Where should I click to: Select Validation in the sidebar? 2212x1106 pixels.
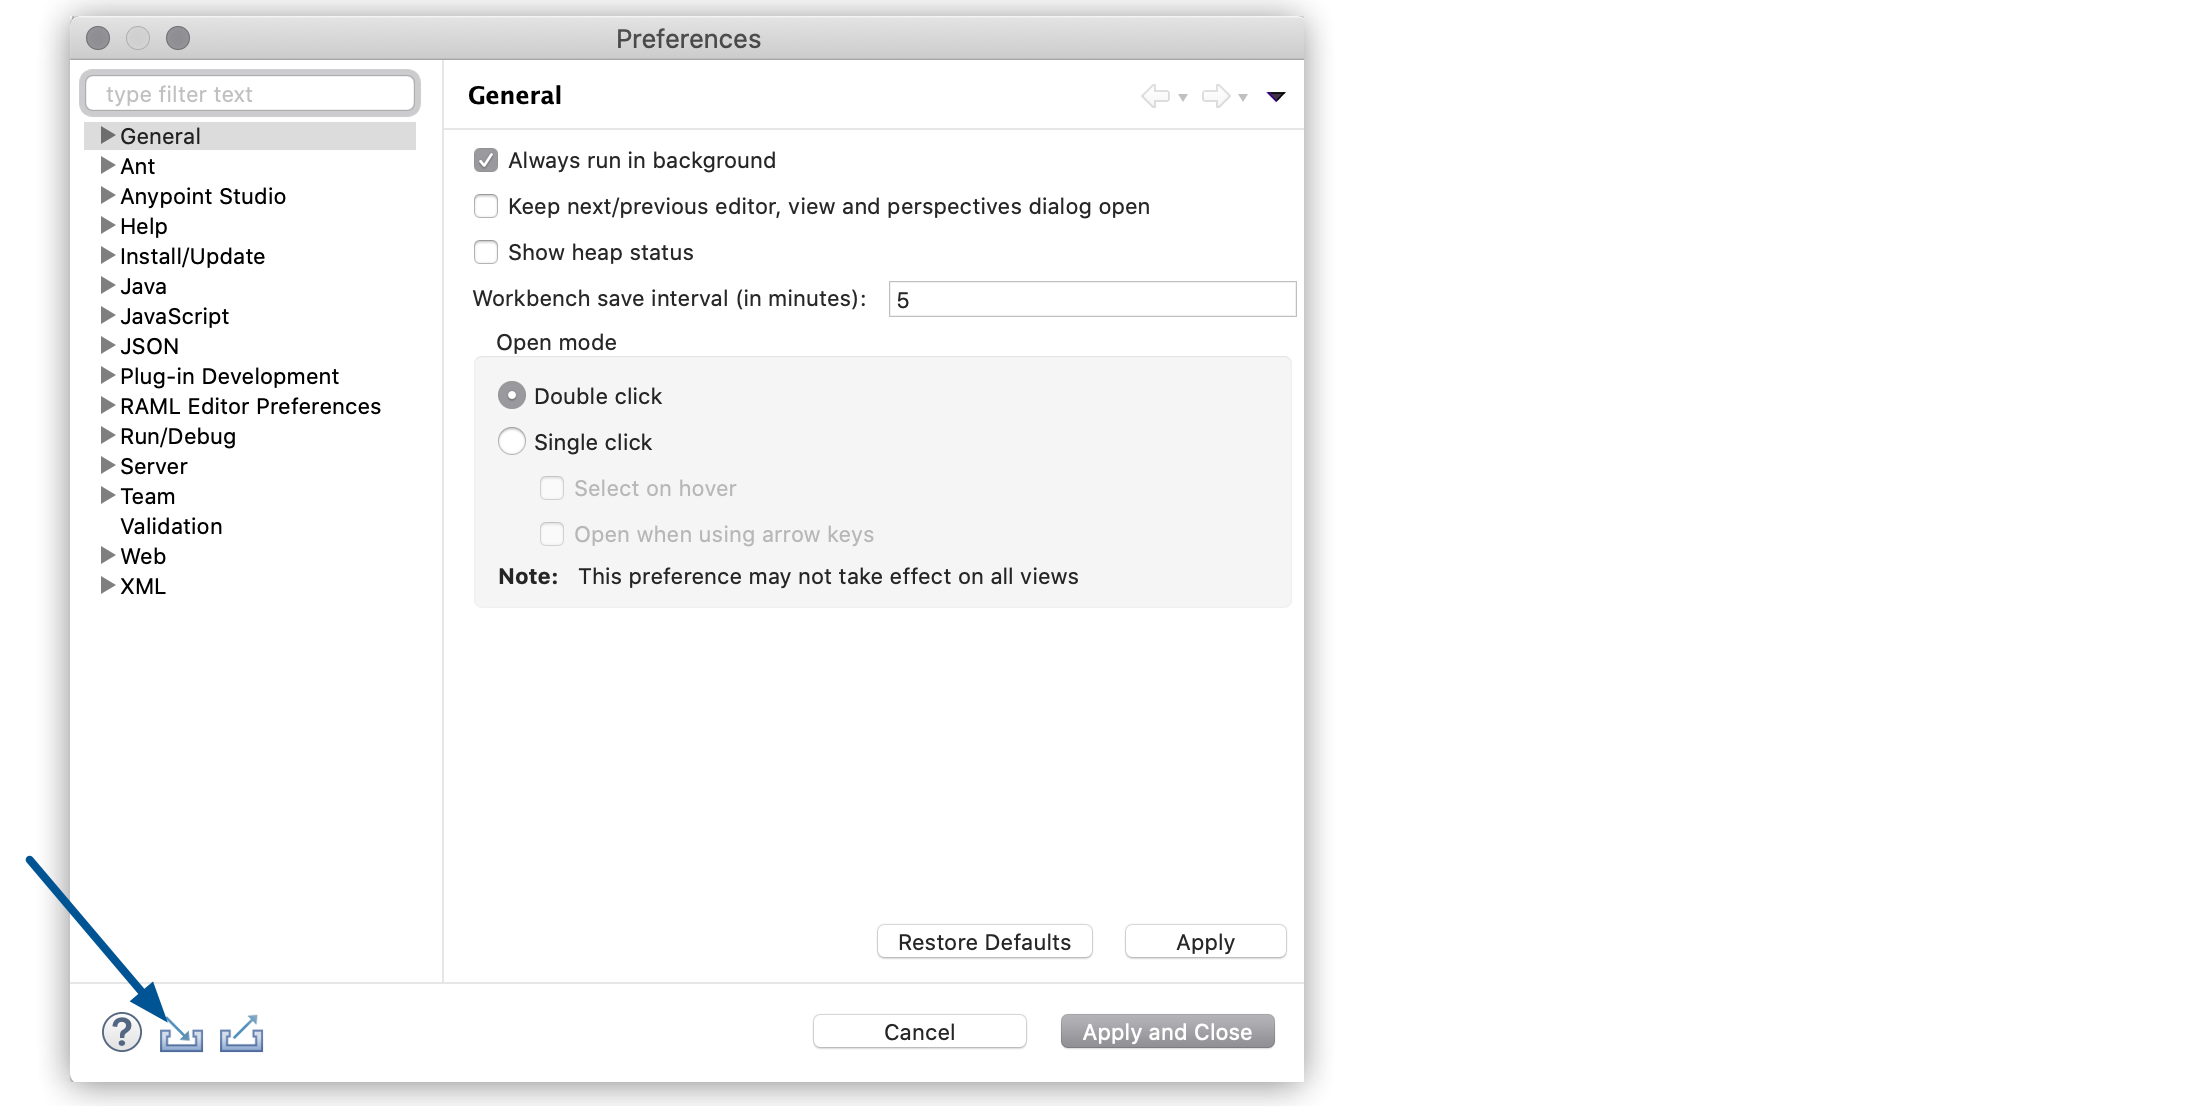[x=171, y=526]
